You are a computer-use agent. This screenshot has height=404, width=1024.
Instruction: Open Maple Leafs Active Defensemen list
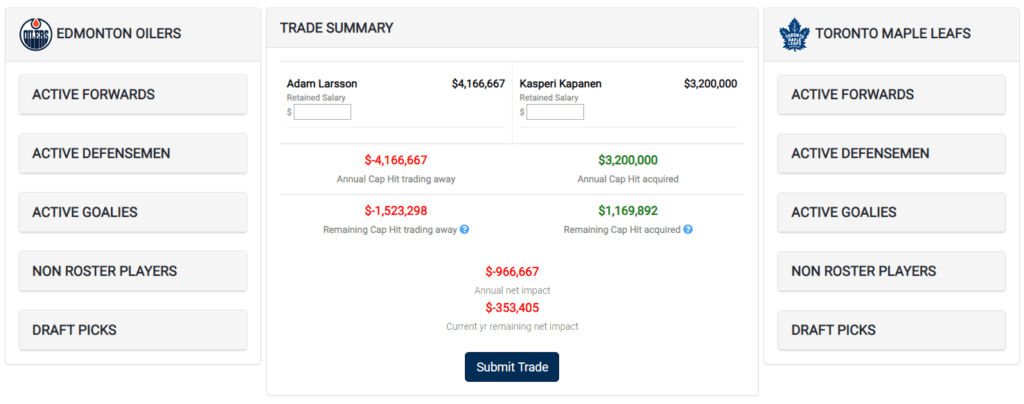point(891,154)
